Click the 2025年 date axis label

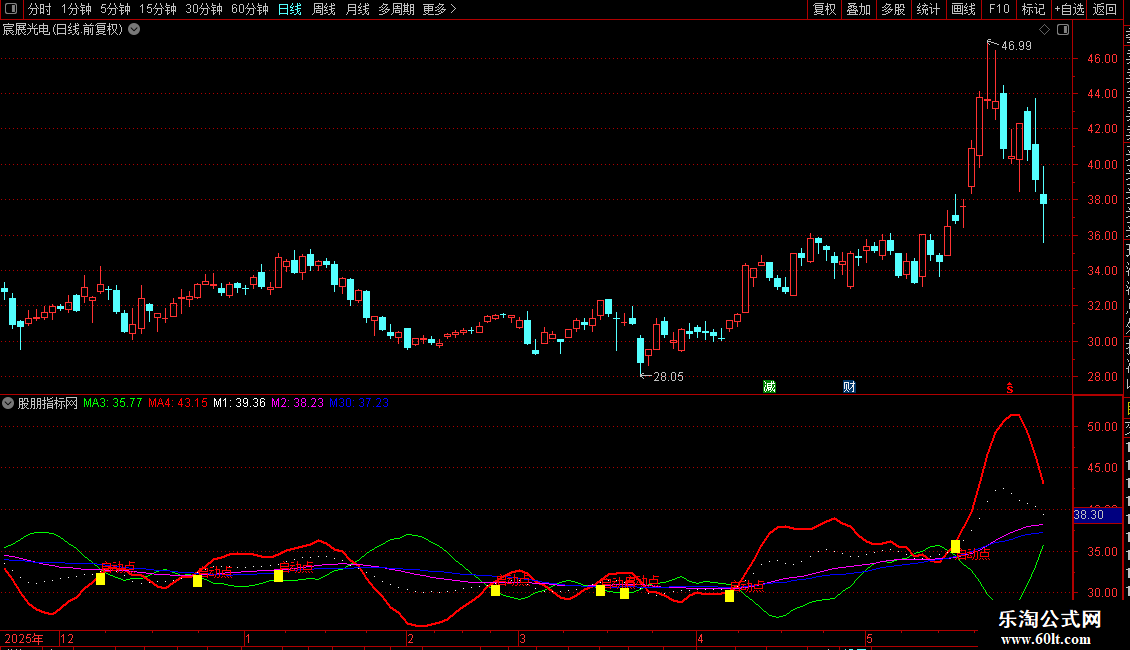pos(24,639)
